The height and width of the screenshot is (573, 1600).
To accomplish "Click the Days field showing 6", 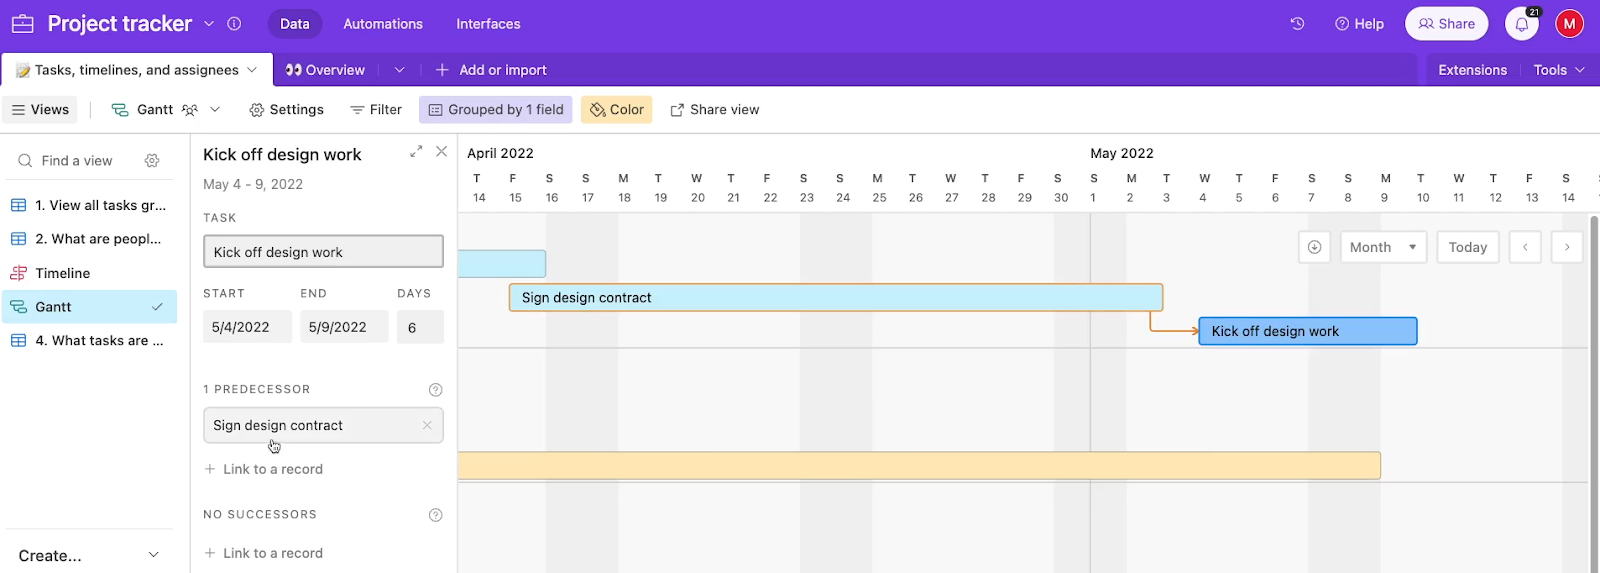I will [x=420, y=327].
